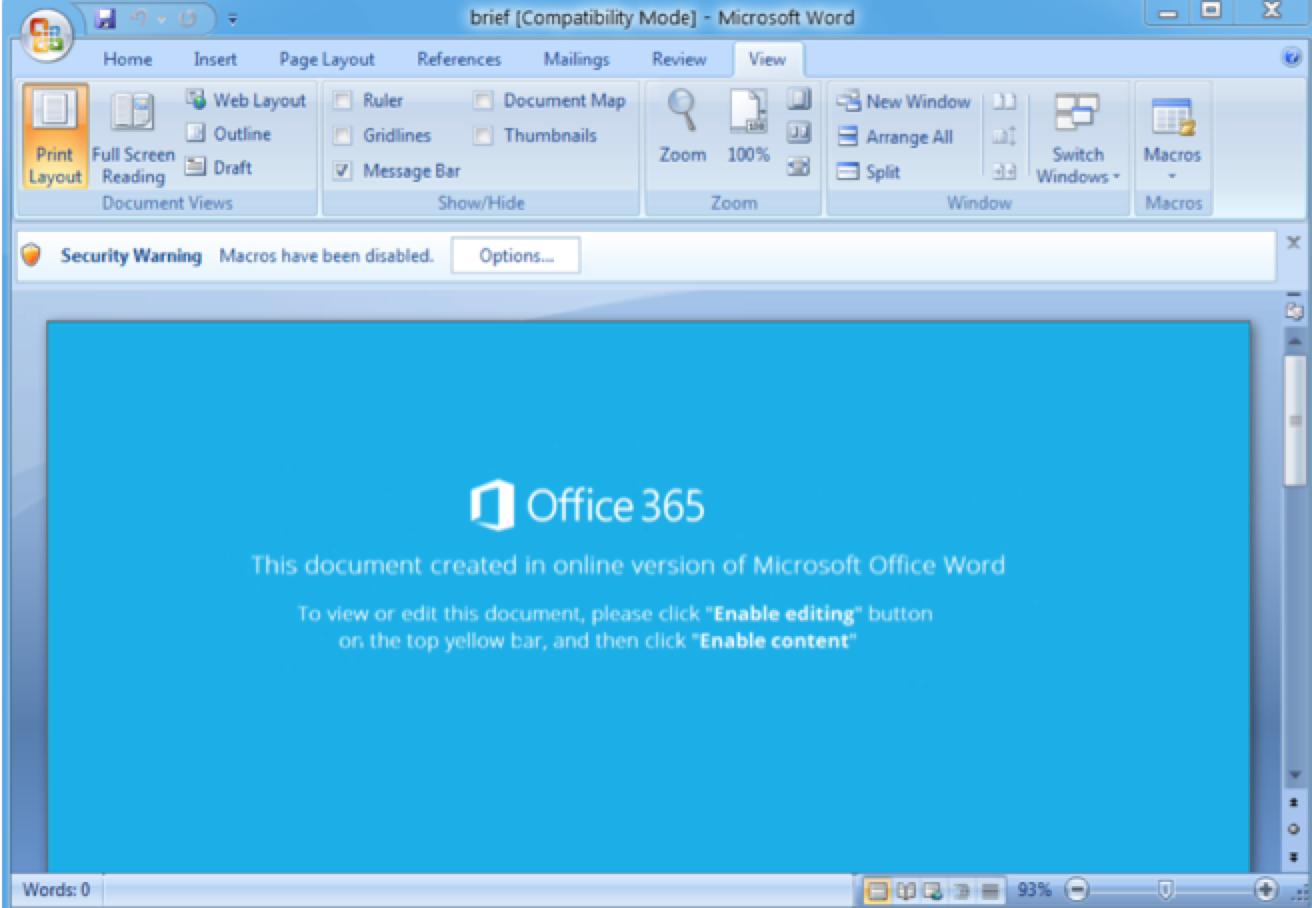
Task: Click the Page Width zoom icon
Action: [x=798, y=167]
